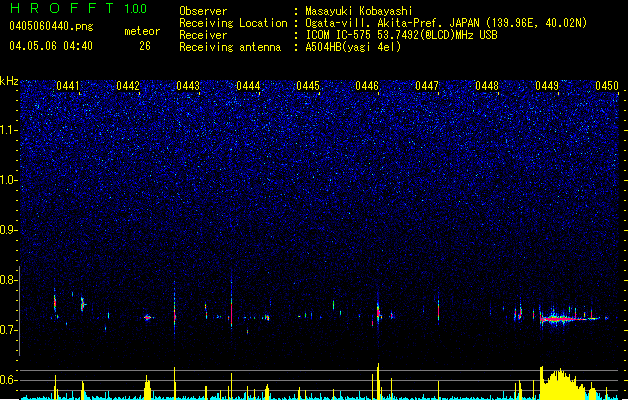The width and height of the screenshot is (629, 400).
Task: Click the date stamp 04.05.06 04:40
Action: pyautogui.click(x=51, y=46)
